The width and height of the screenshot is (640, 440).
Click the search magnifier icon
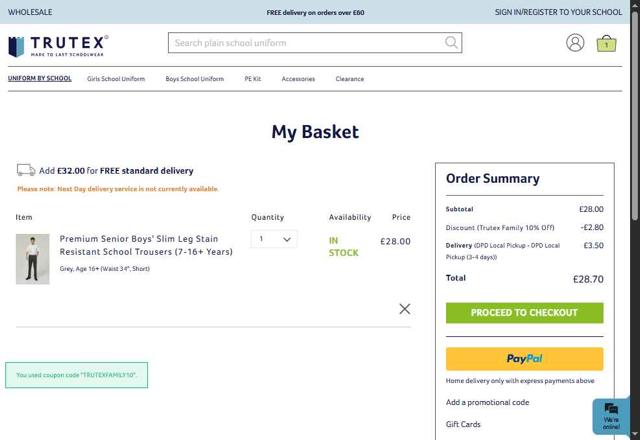coord(451,42)
